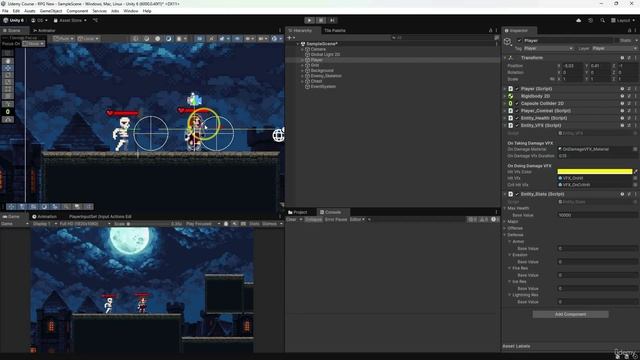Open the Project tab
Viewport: 640px width, 360px height.
(x=298, y=212)
